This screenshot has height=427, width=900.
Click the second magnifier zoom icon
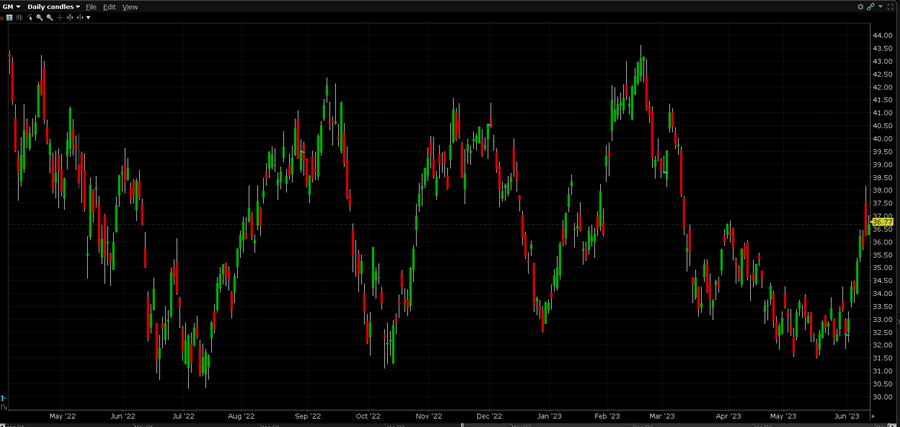pos(49,17)
